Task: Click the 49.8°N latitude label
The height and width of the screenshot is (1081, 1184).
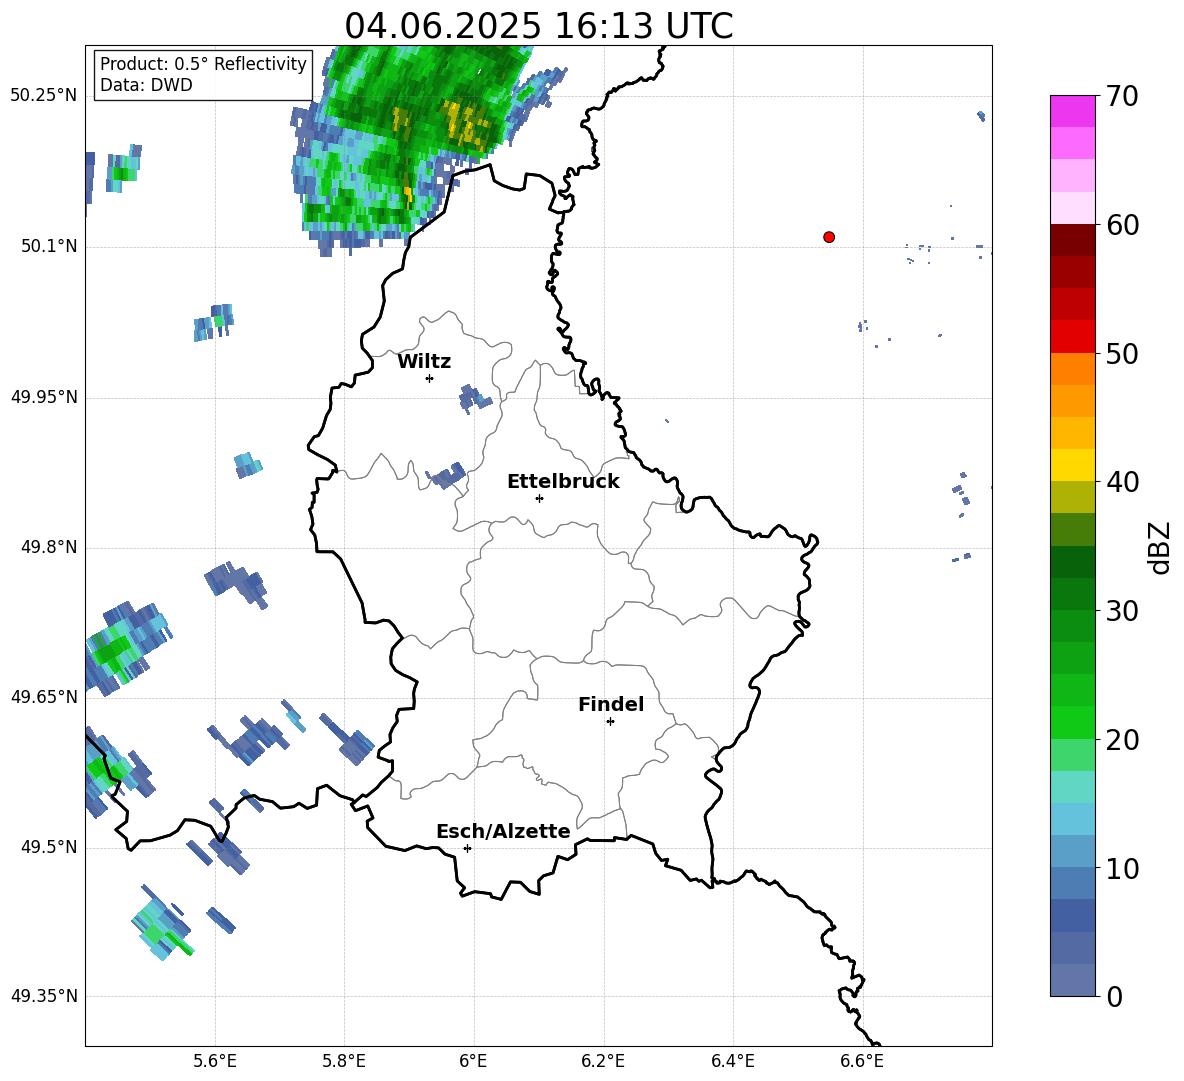Action: 48,547
